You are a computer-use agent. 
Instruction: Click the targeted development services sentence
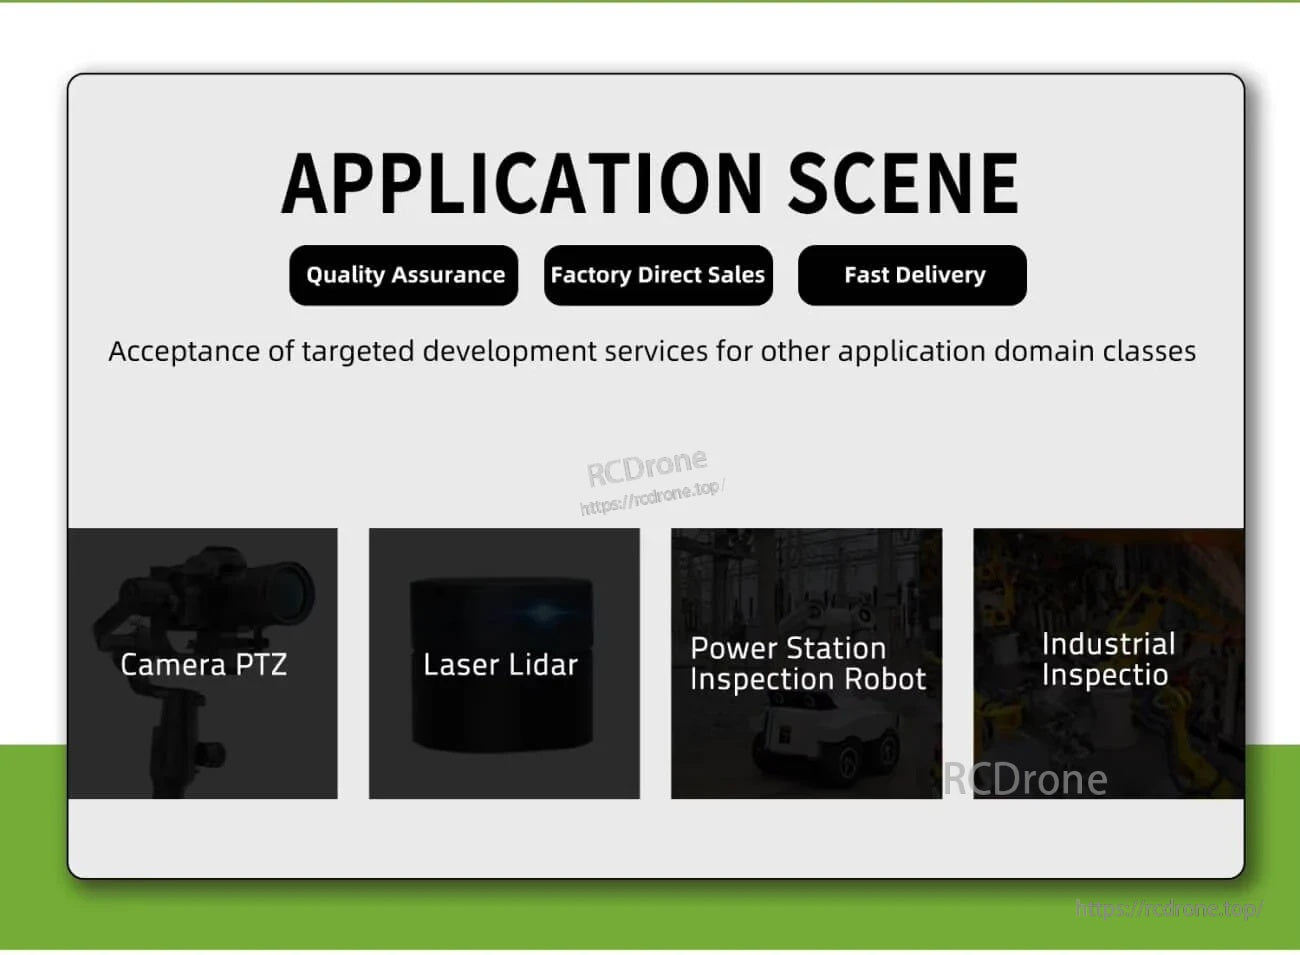(x=652, y=352)
